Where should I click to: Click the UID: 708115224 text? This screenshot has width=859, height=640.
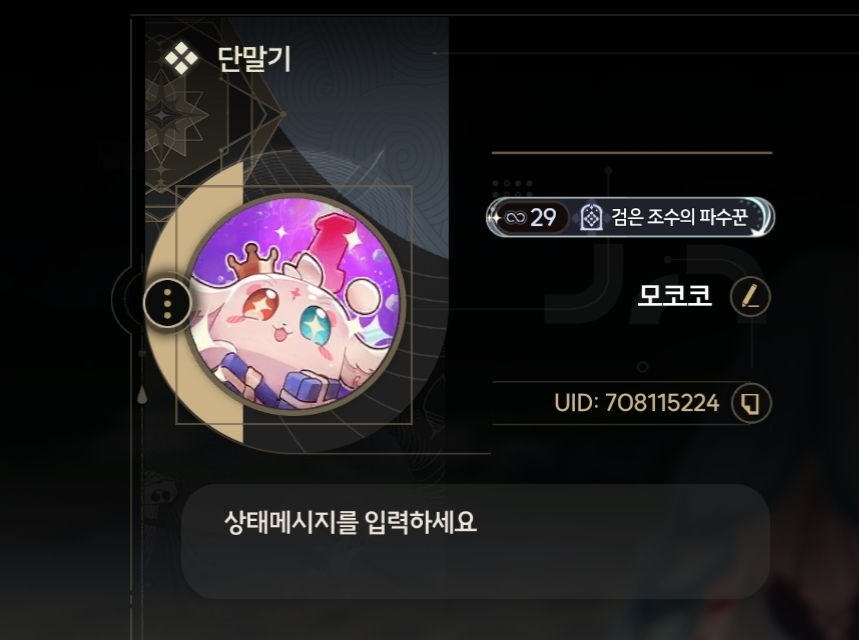click(637, 403)
